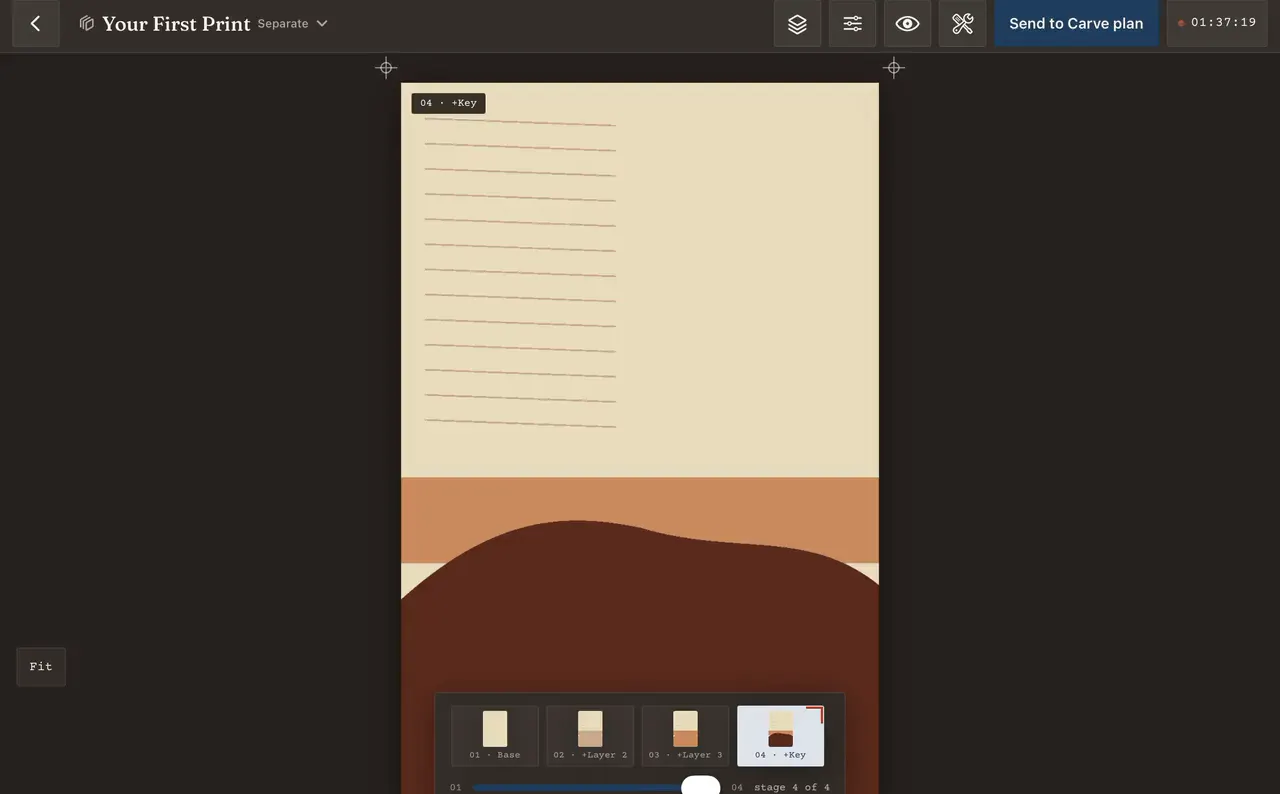1280x794 pixels.
Task: Open the layers stack panel icon
Action: coord(797,23)
